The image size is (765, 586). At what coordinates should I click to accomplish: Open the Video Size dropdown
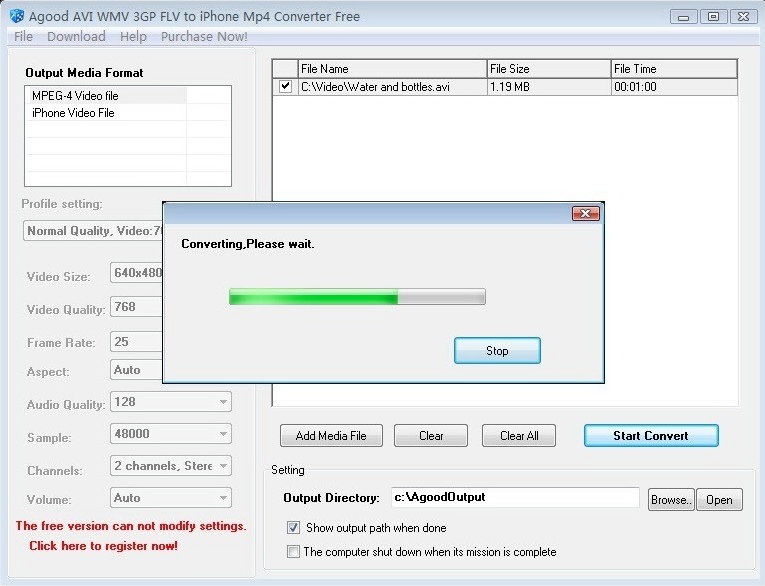coord(137,273)
